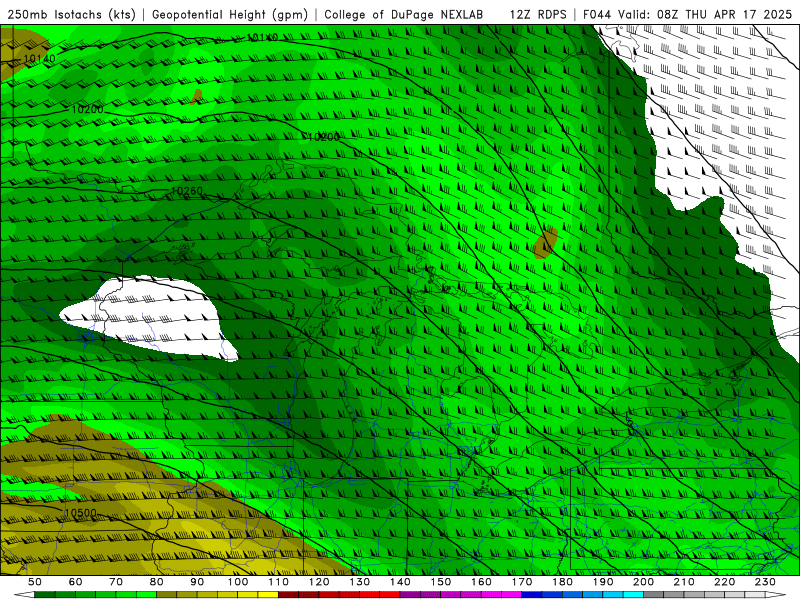Click the 130 value on the color scale
Image resolution: width=800 pixels, height=600 pixels.
pyautogui.click(x=360, y=582)
